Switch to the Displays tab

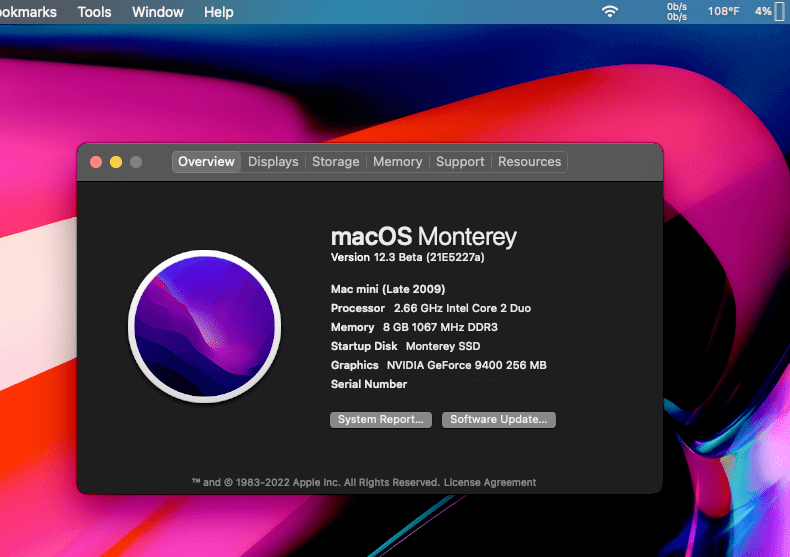click(273, 162)
